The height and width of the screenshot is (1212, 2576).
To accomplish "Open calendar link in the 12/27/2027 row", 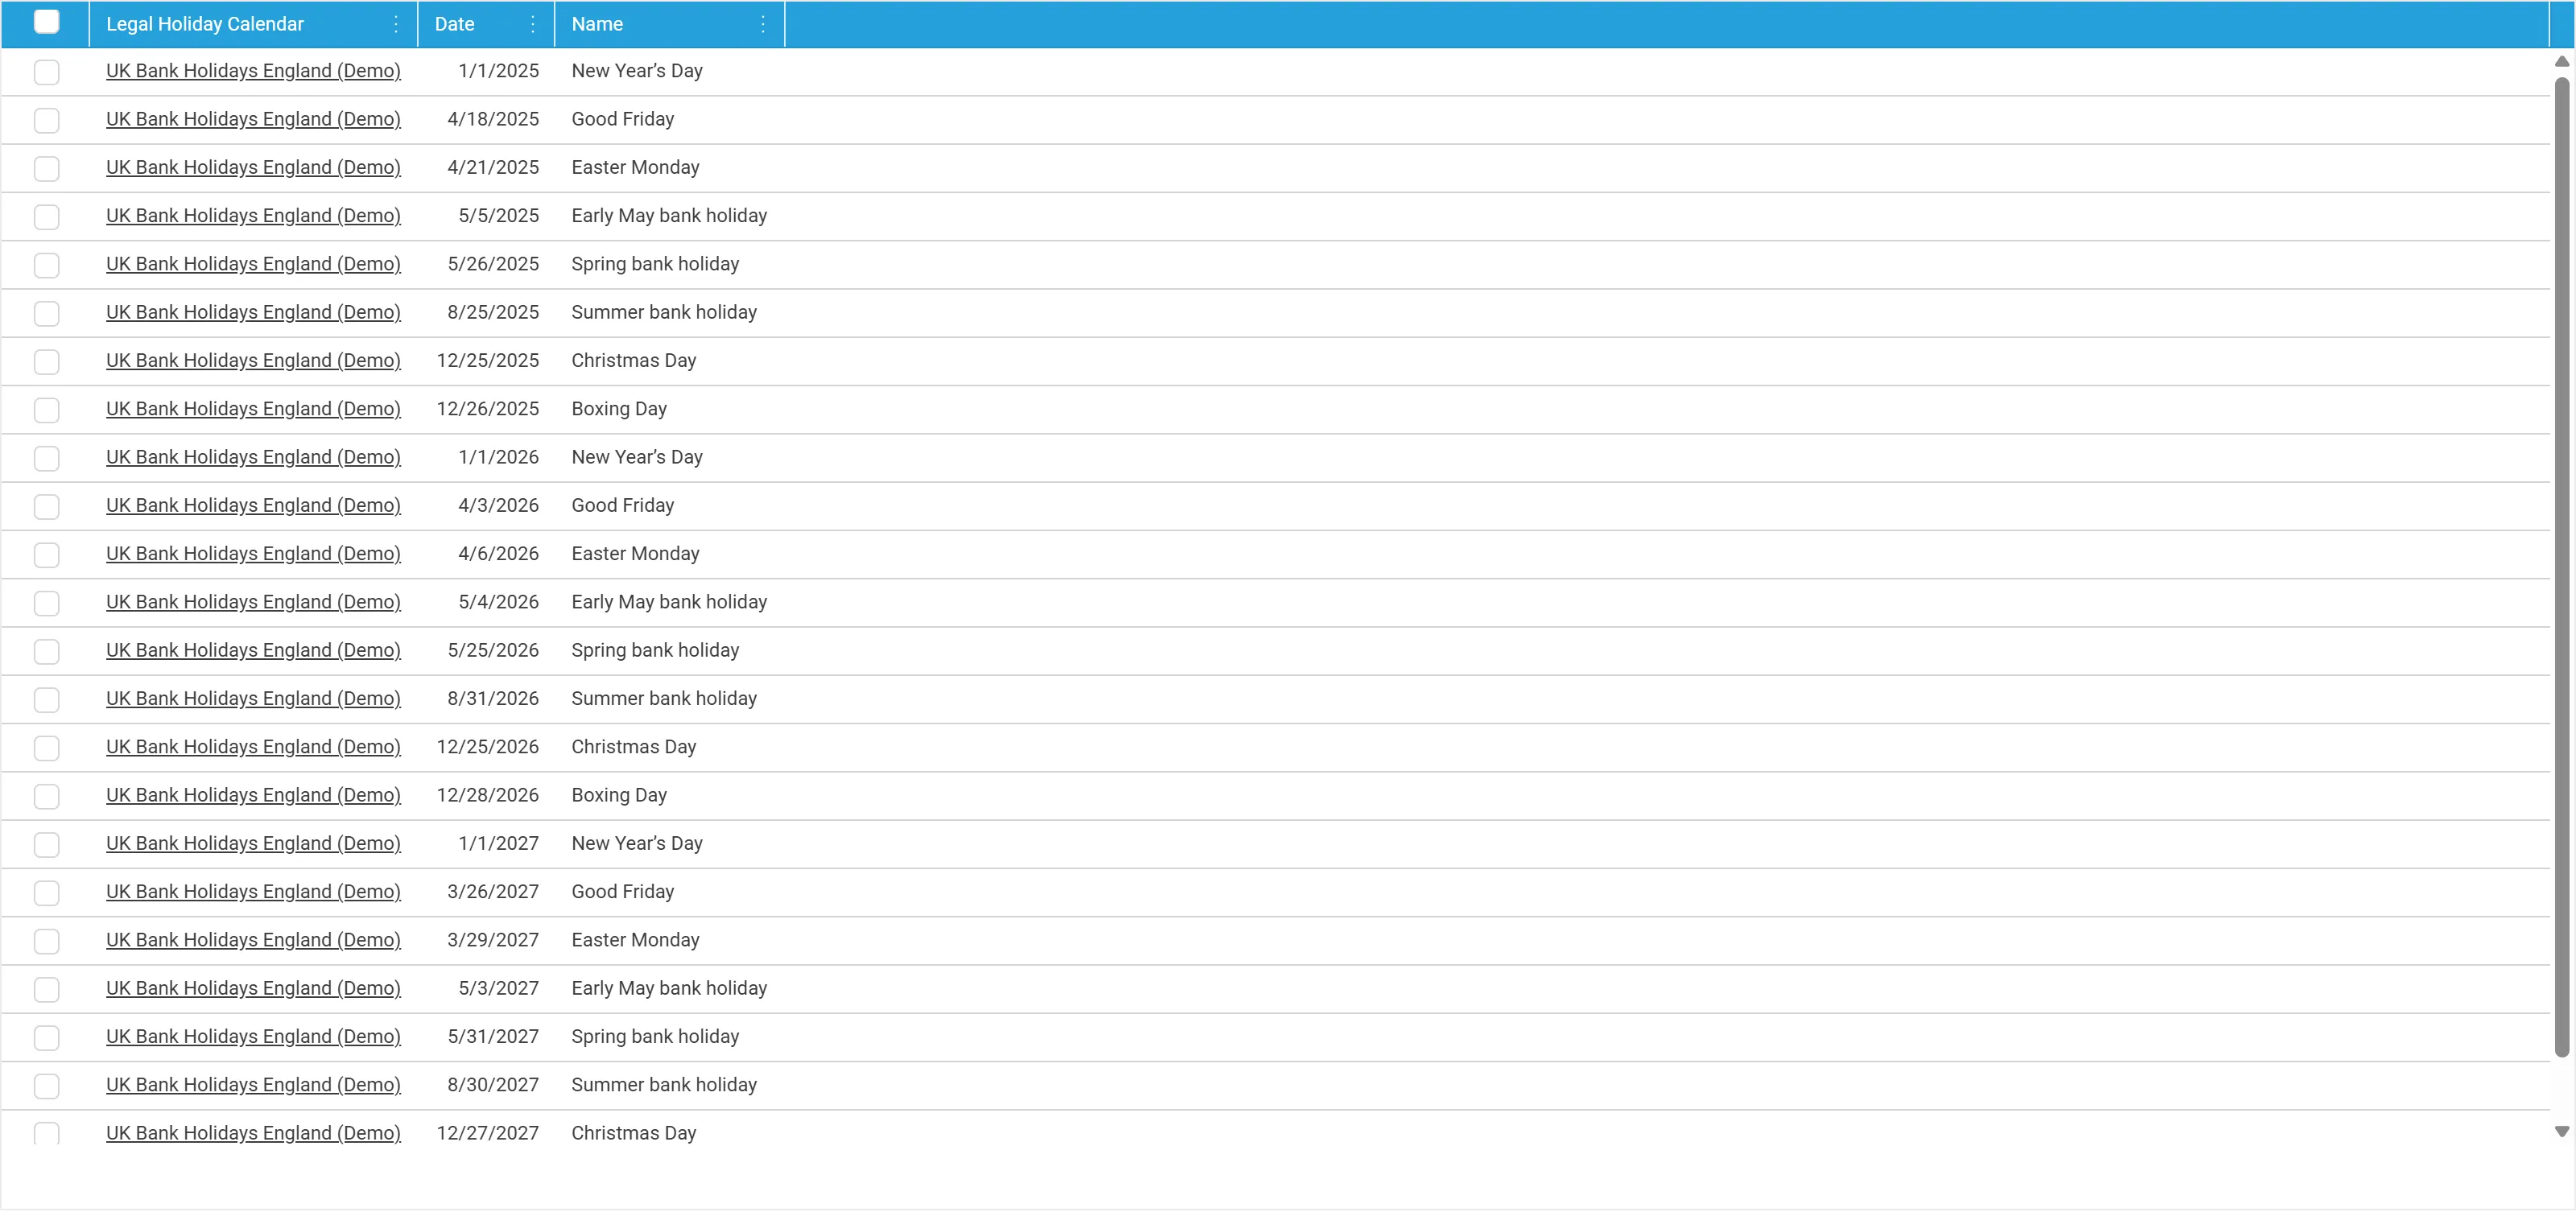I will [x=253, y=1133].
